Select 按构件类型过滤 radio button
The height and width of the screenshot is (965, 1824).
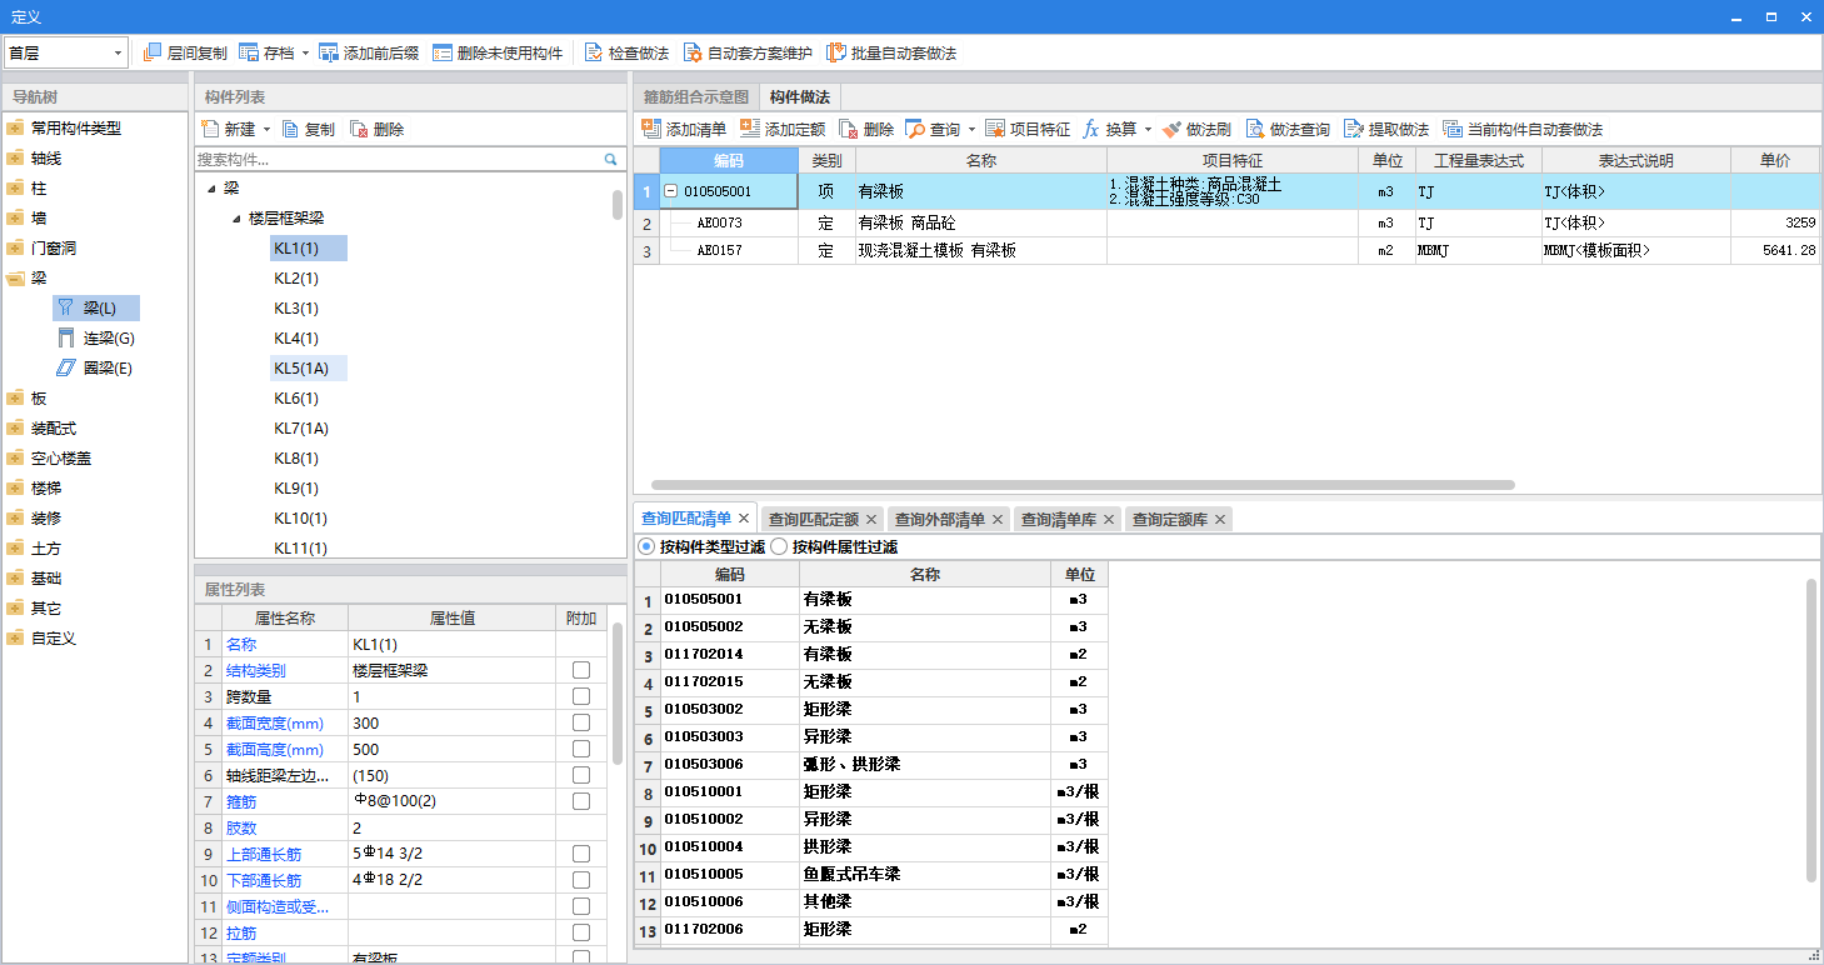tap(647, 546)
